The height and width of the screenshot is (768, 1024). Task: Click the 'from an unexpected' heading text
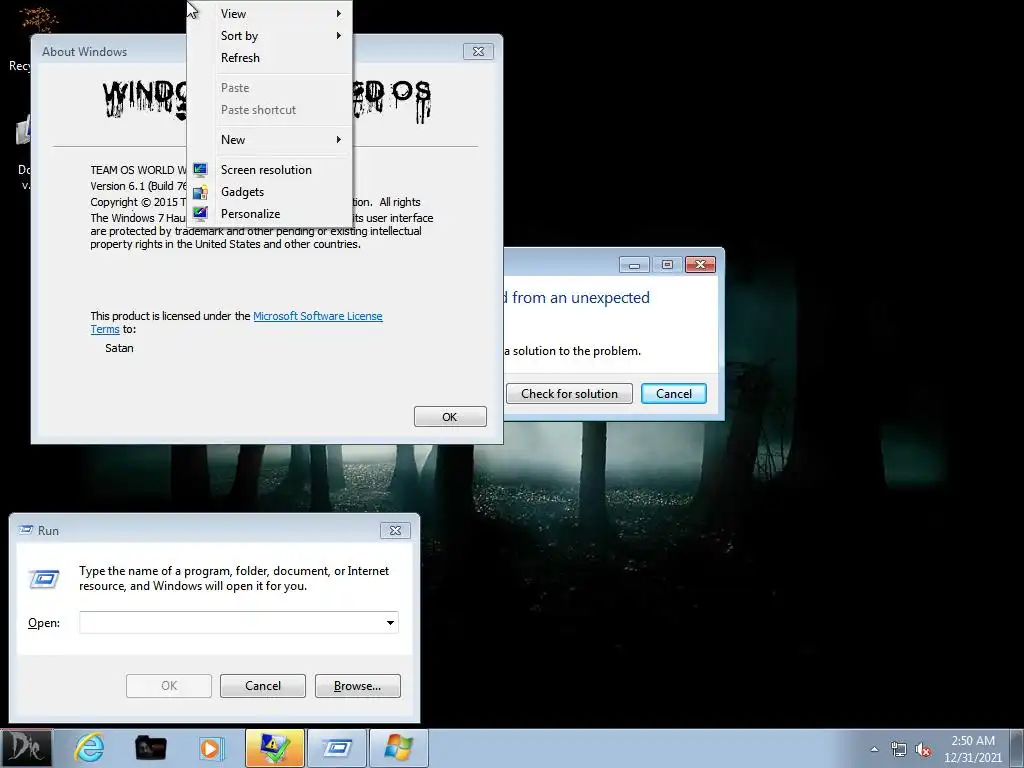coord(581,298)
